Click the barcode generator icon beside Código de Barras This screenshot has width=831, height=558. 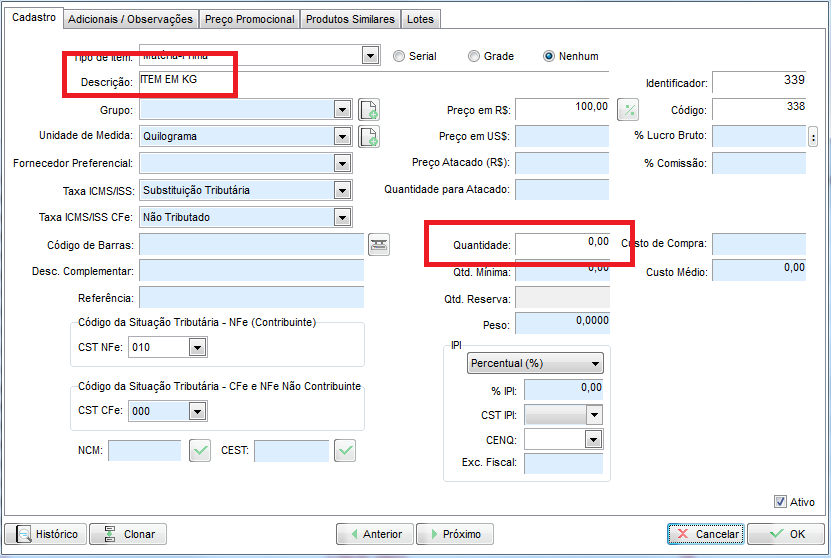pos(378,244)
